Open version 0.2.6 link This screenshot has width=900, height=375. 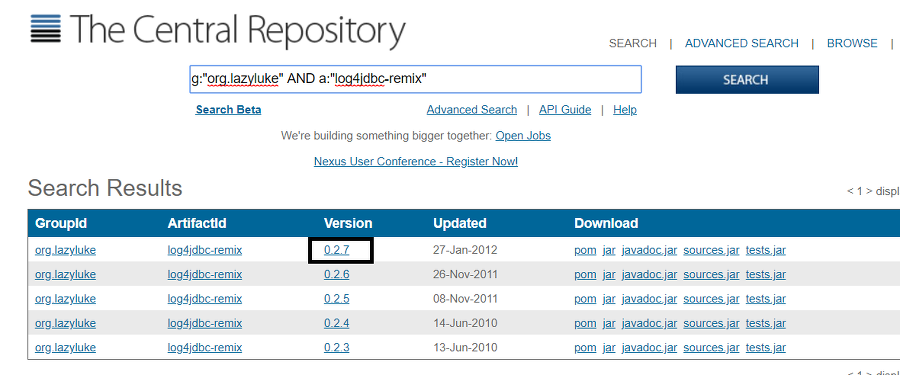(336, 275)
